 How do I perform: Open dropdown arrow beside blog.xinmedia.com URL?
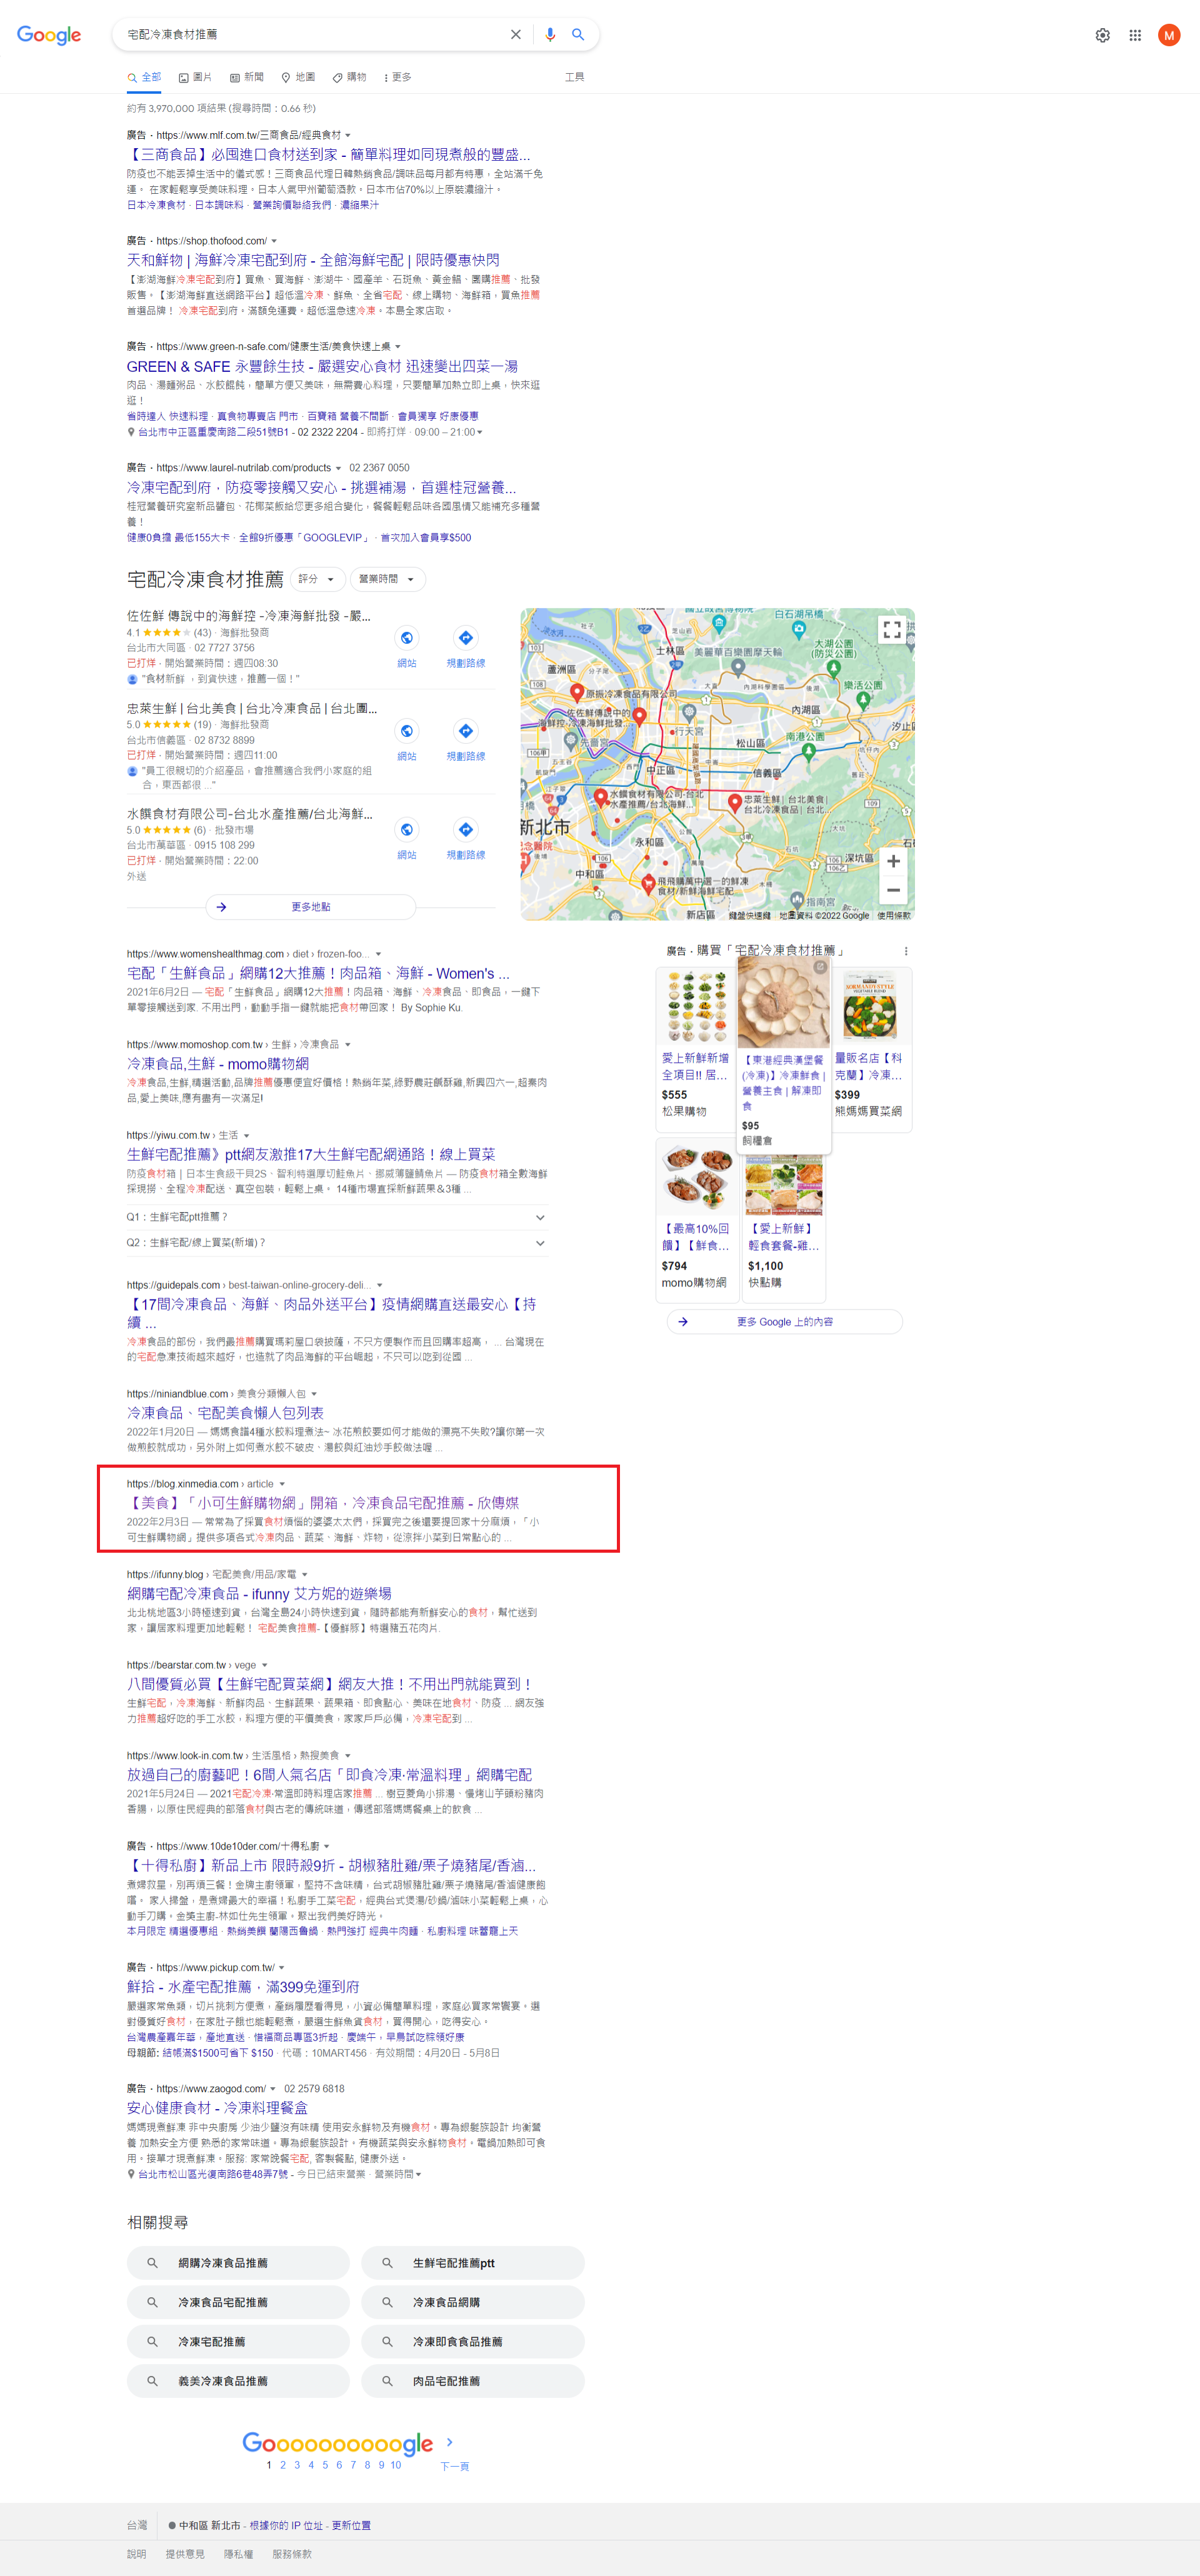(282, 1484)
